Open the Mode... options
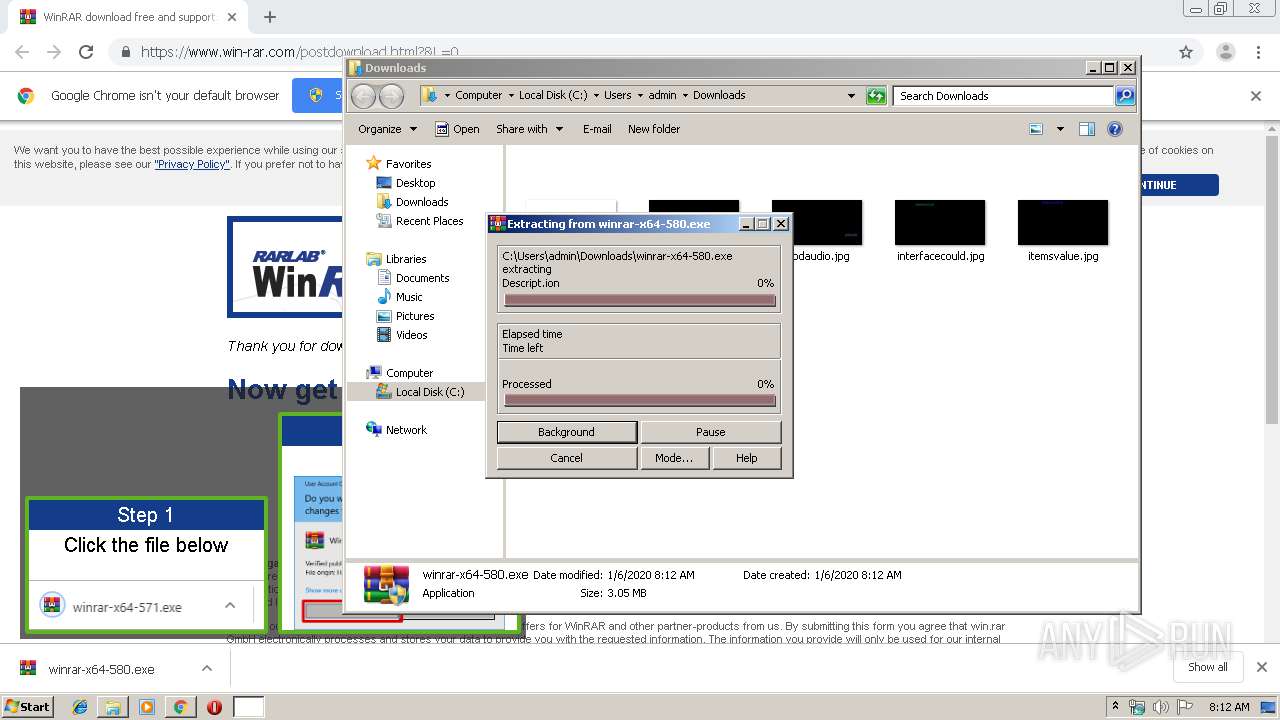Viewport: 1280px width, 720px height. pyautogui.click(x=674, y=458)
